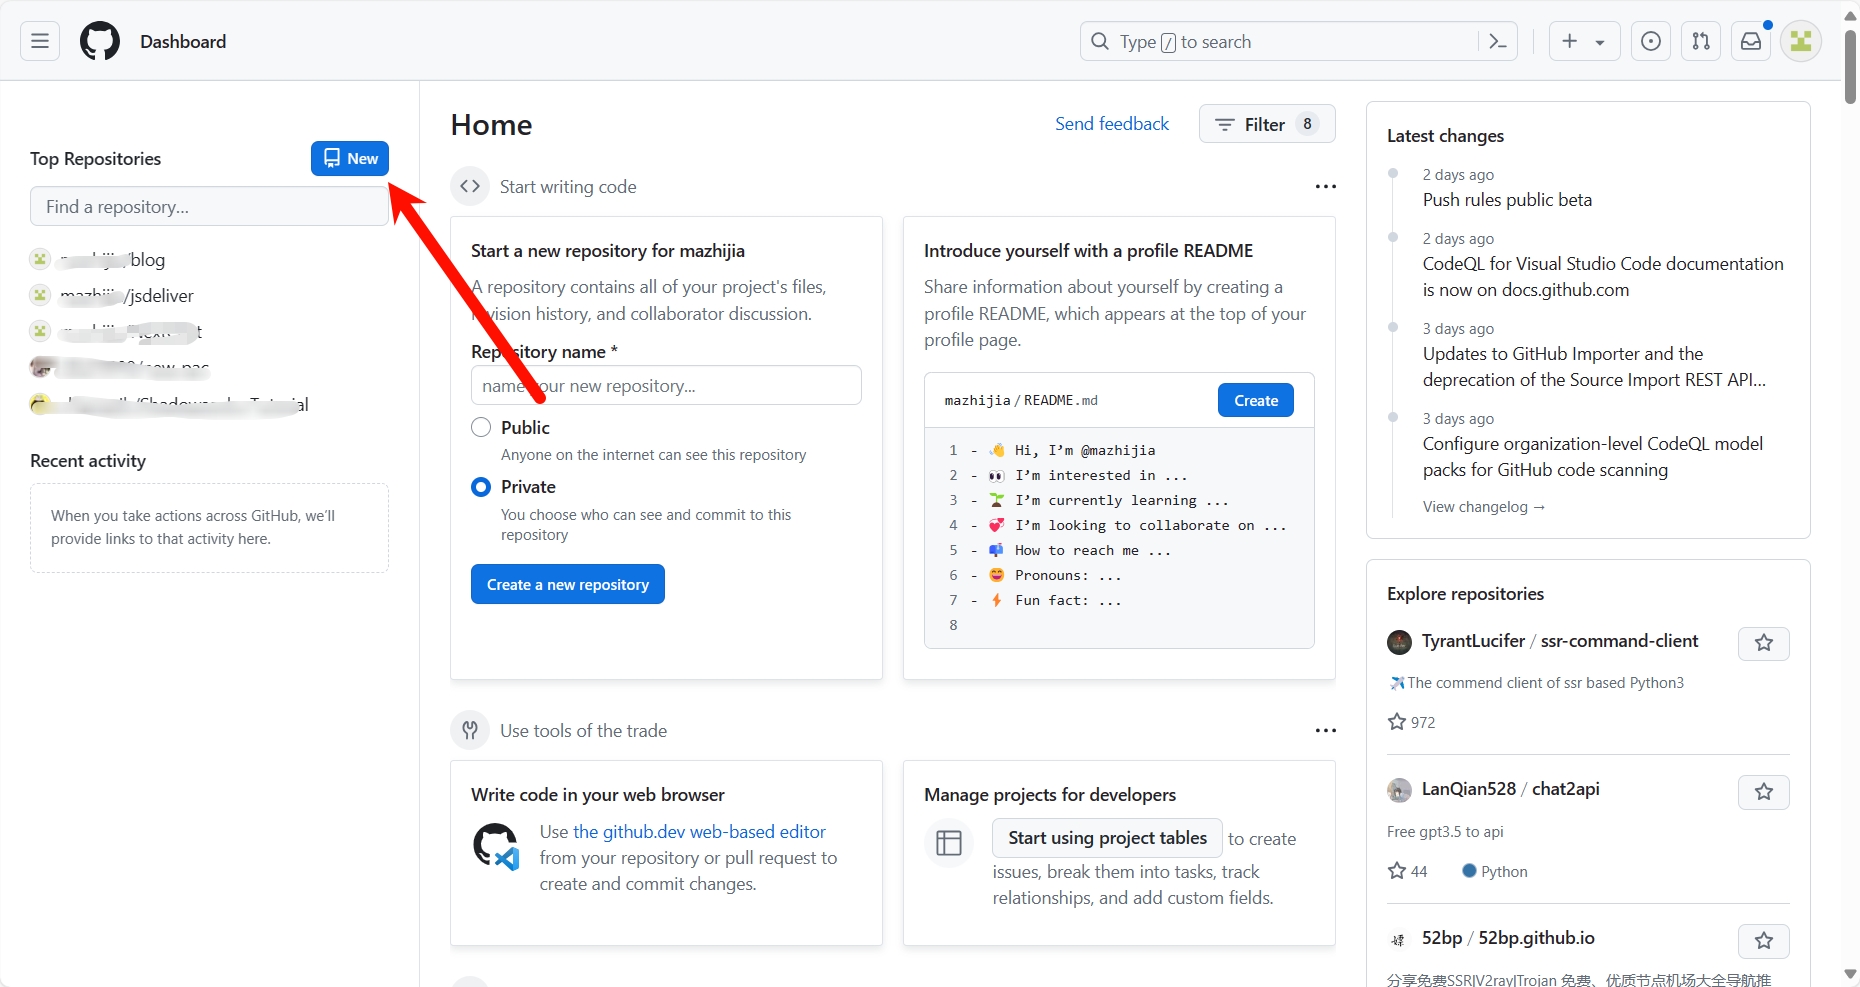The image size is (1860, 987).
Task: Click the Use tools of the trade icon
Action: [x=470, y=730]
